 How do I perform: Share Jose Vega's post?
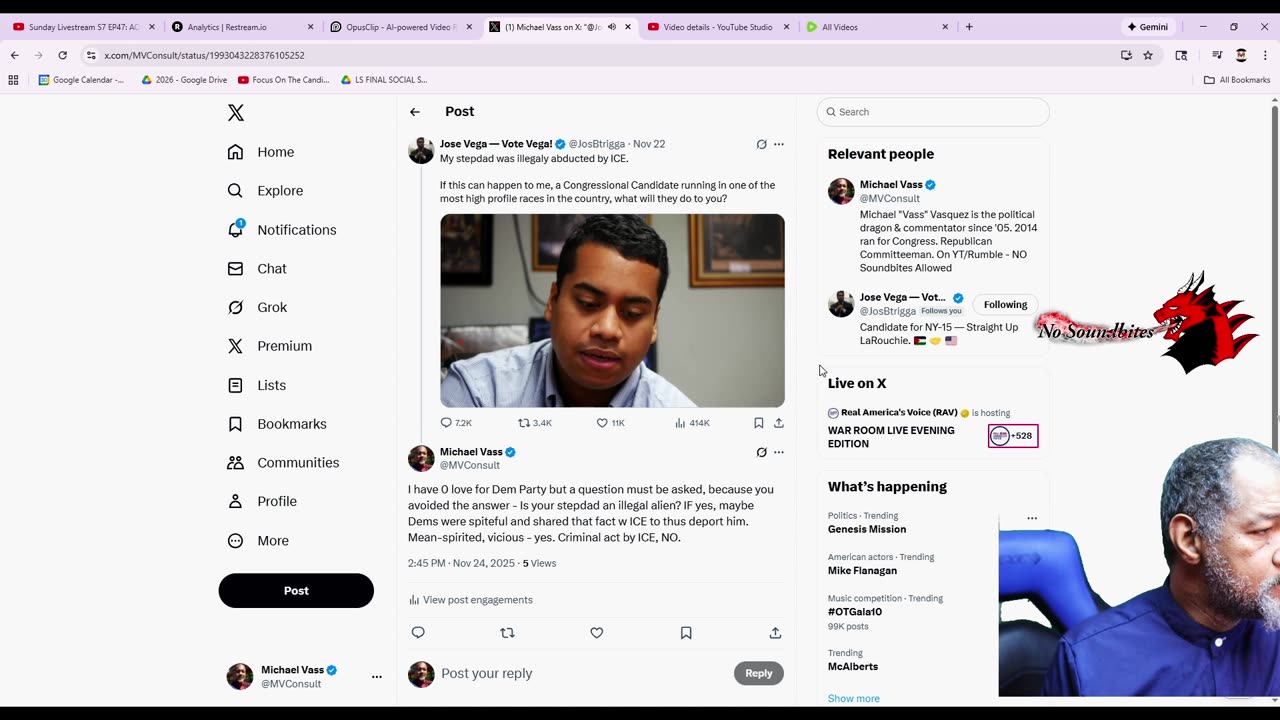pos(779,423)
